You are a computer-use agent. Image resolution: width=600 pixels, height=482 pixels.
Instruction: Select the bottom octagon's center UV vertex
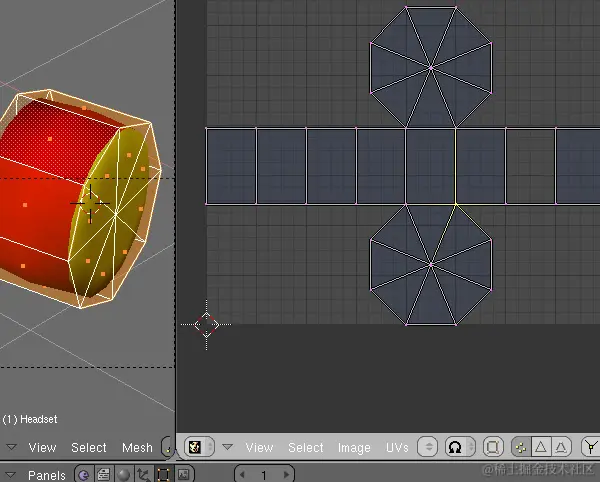pos(431,265)
